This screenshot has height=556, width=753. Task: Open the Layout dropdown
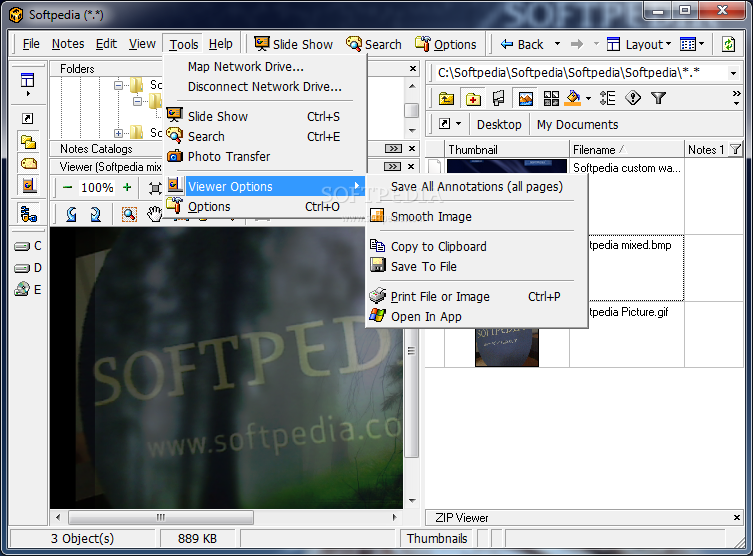coord(639,44)
